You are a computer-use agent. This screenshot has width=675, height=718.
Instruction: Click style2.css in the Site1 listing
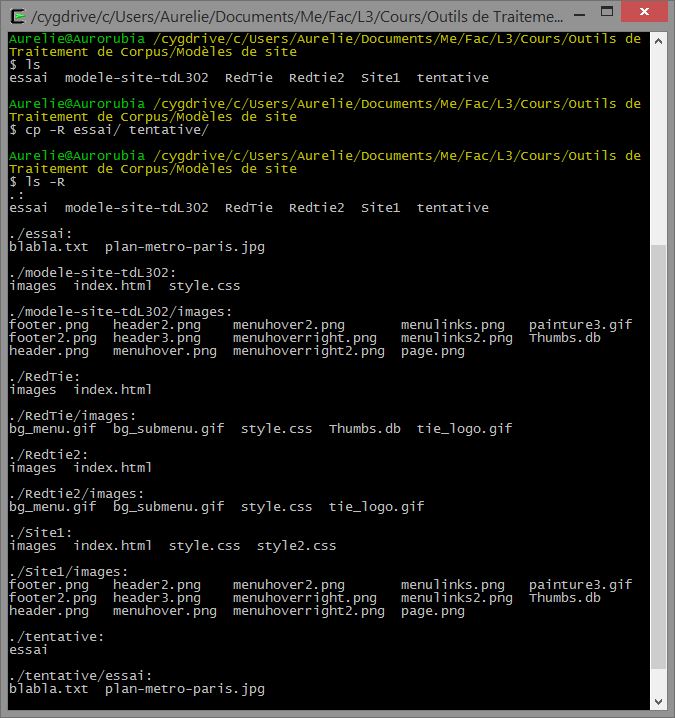click(296, 546)
